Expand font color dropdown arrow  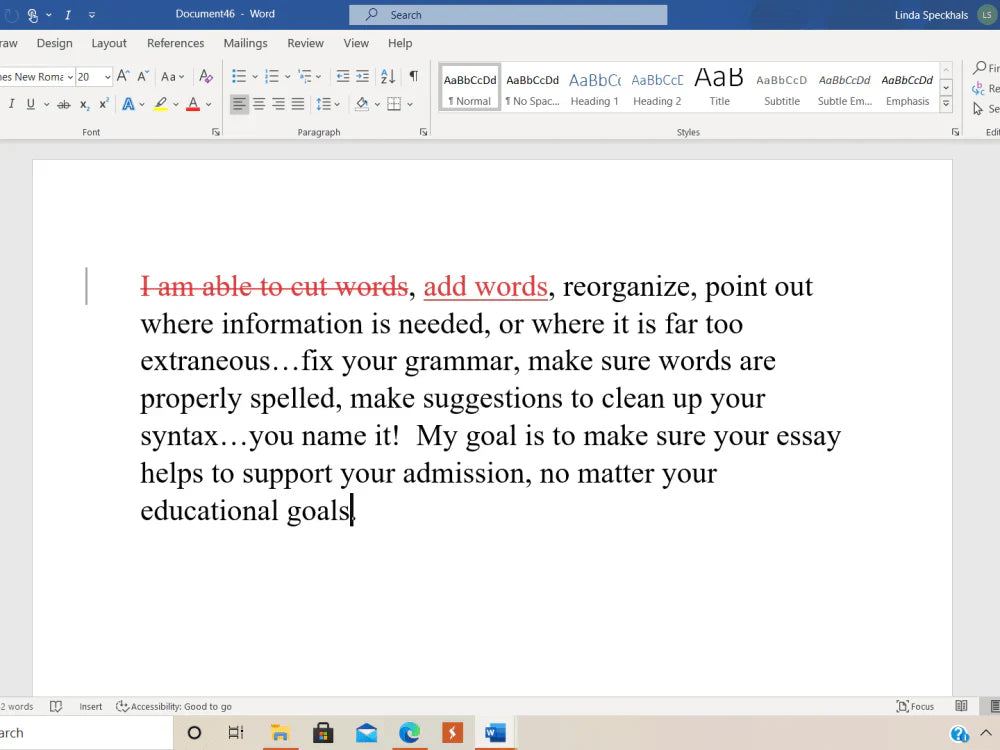(209, 104)
